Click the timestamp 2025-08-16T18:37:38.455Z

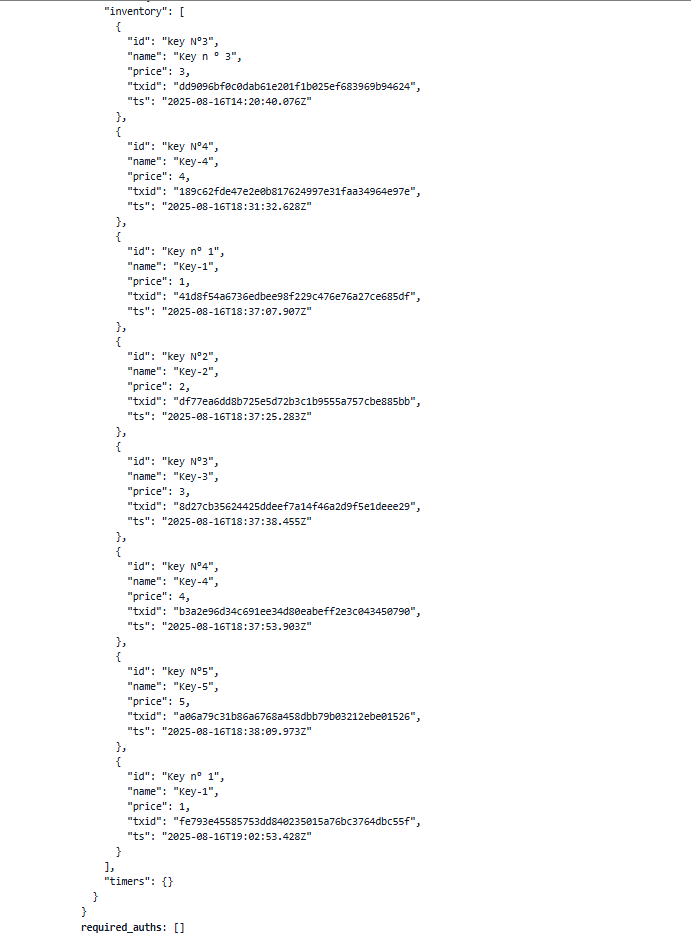tap(237, 521)
